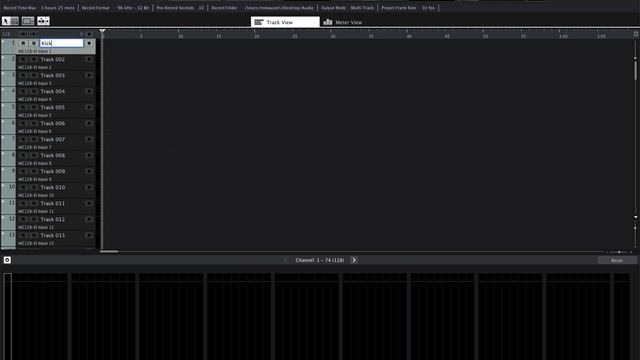
Task: Click the second square button before Track 002
Action: coord(34,60)
